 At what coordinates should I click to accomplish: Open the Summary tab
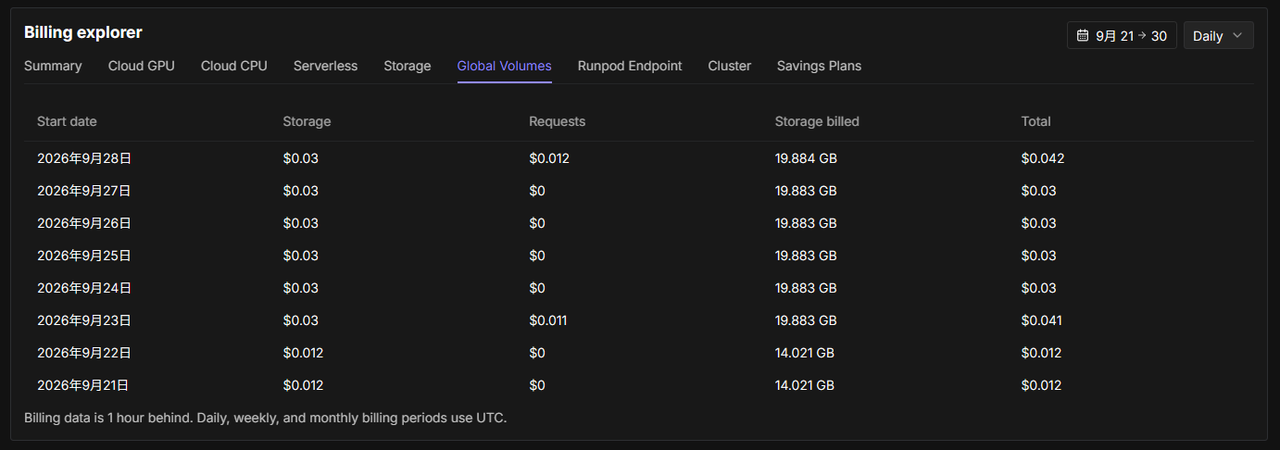(53, 66)
